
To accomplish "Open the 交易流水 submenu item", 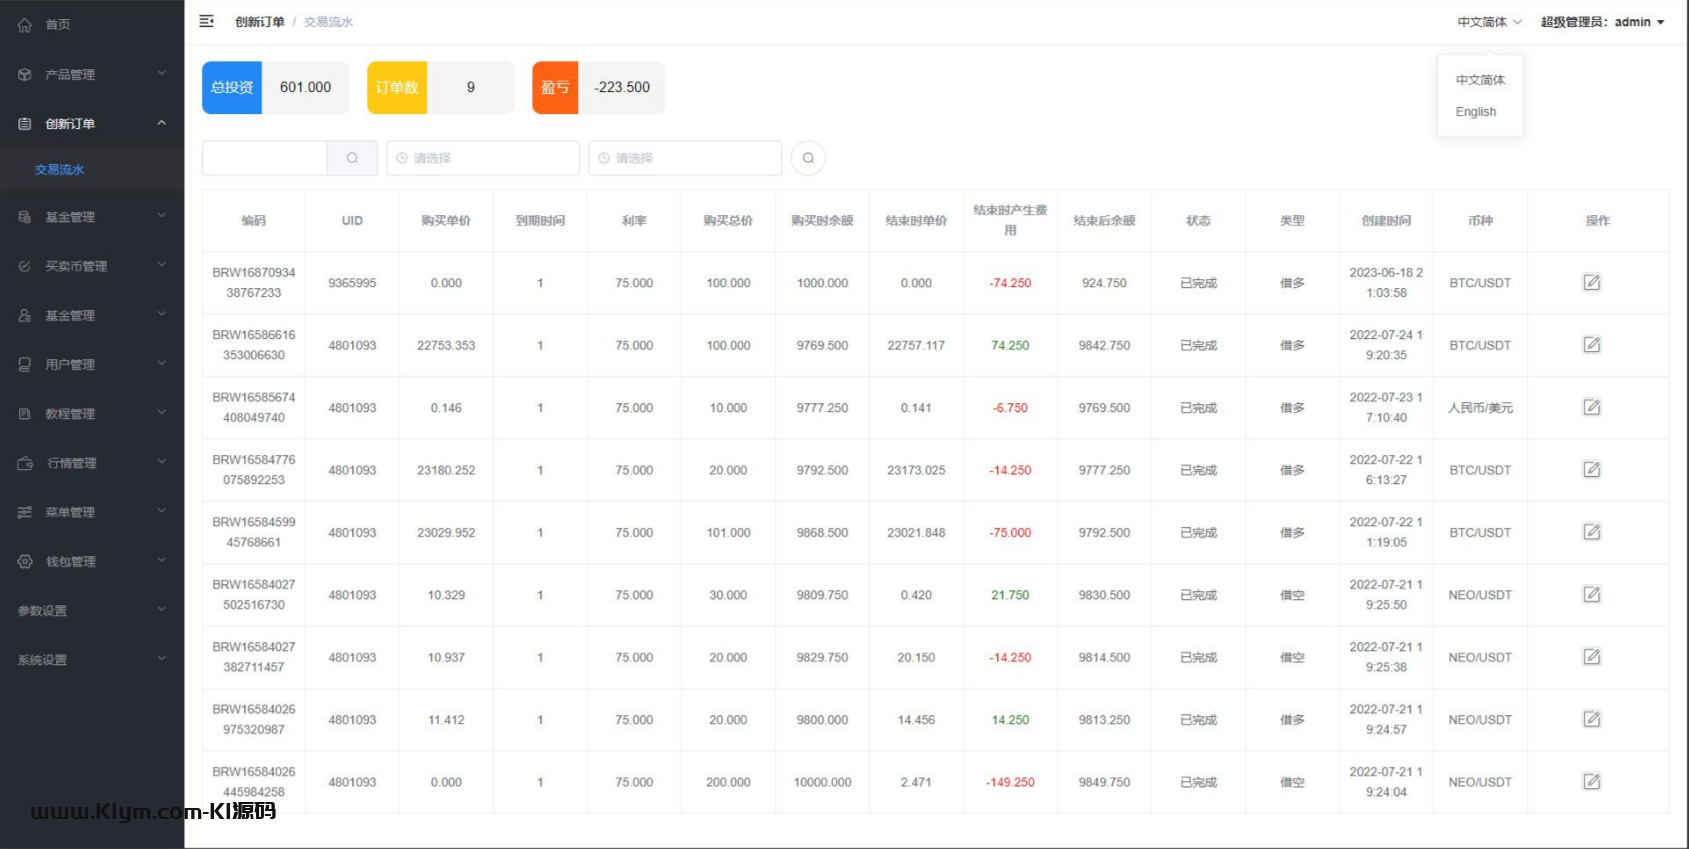I will click(x=60, y=170).
